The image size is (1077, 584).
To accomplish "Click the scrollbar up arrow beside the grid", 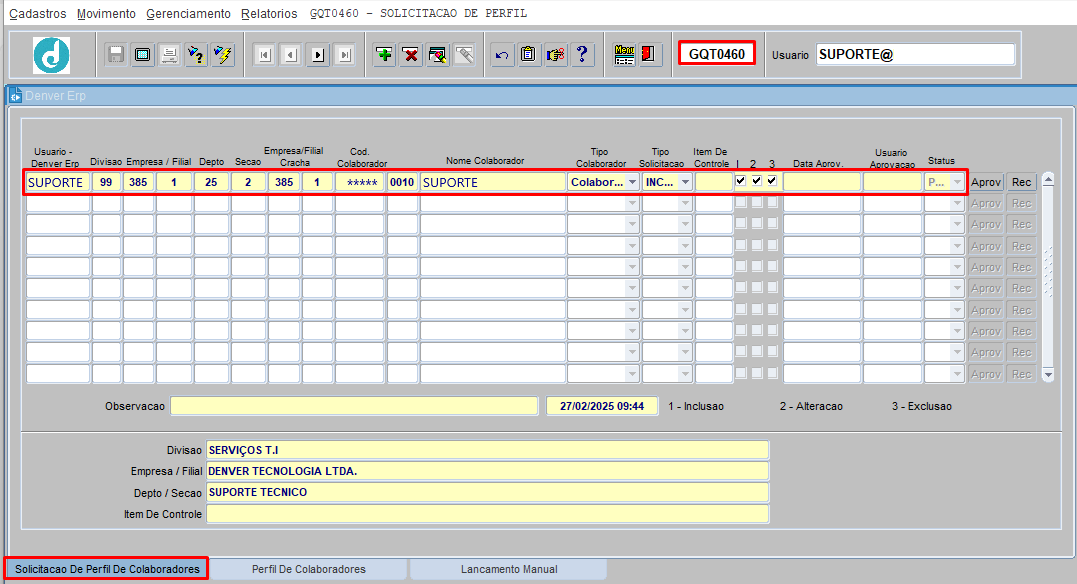I will pyautogui.click(x=1048, y=180).
